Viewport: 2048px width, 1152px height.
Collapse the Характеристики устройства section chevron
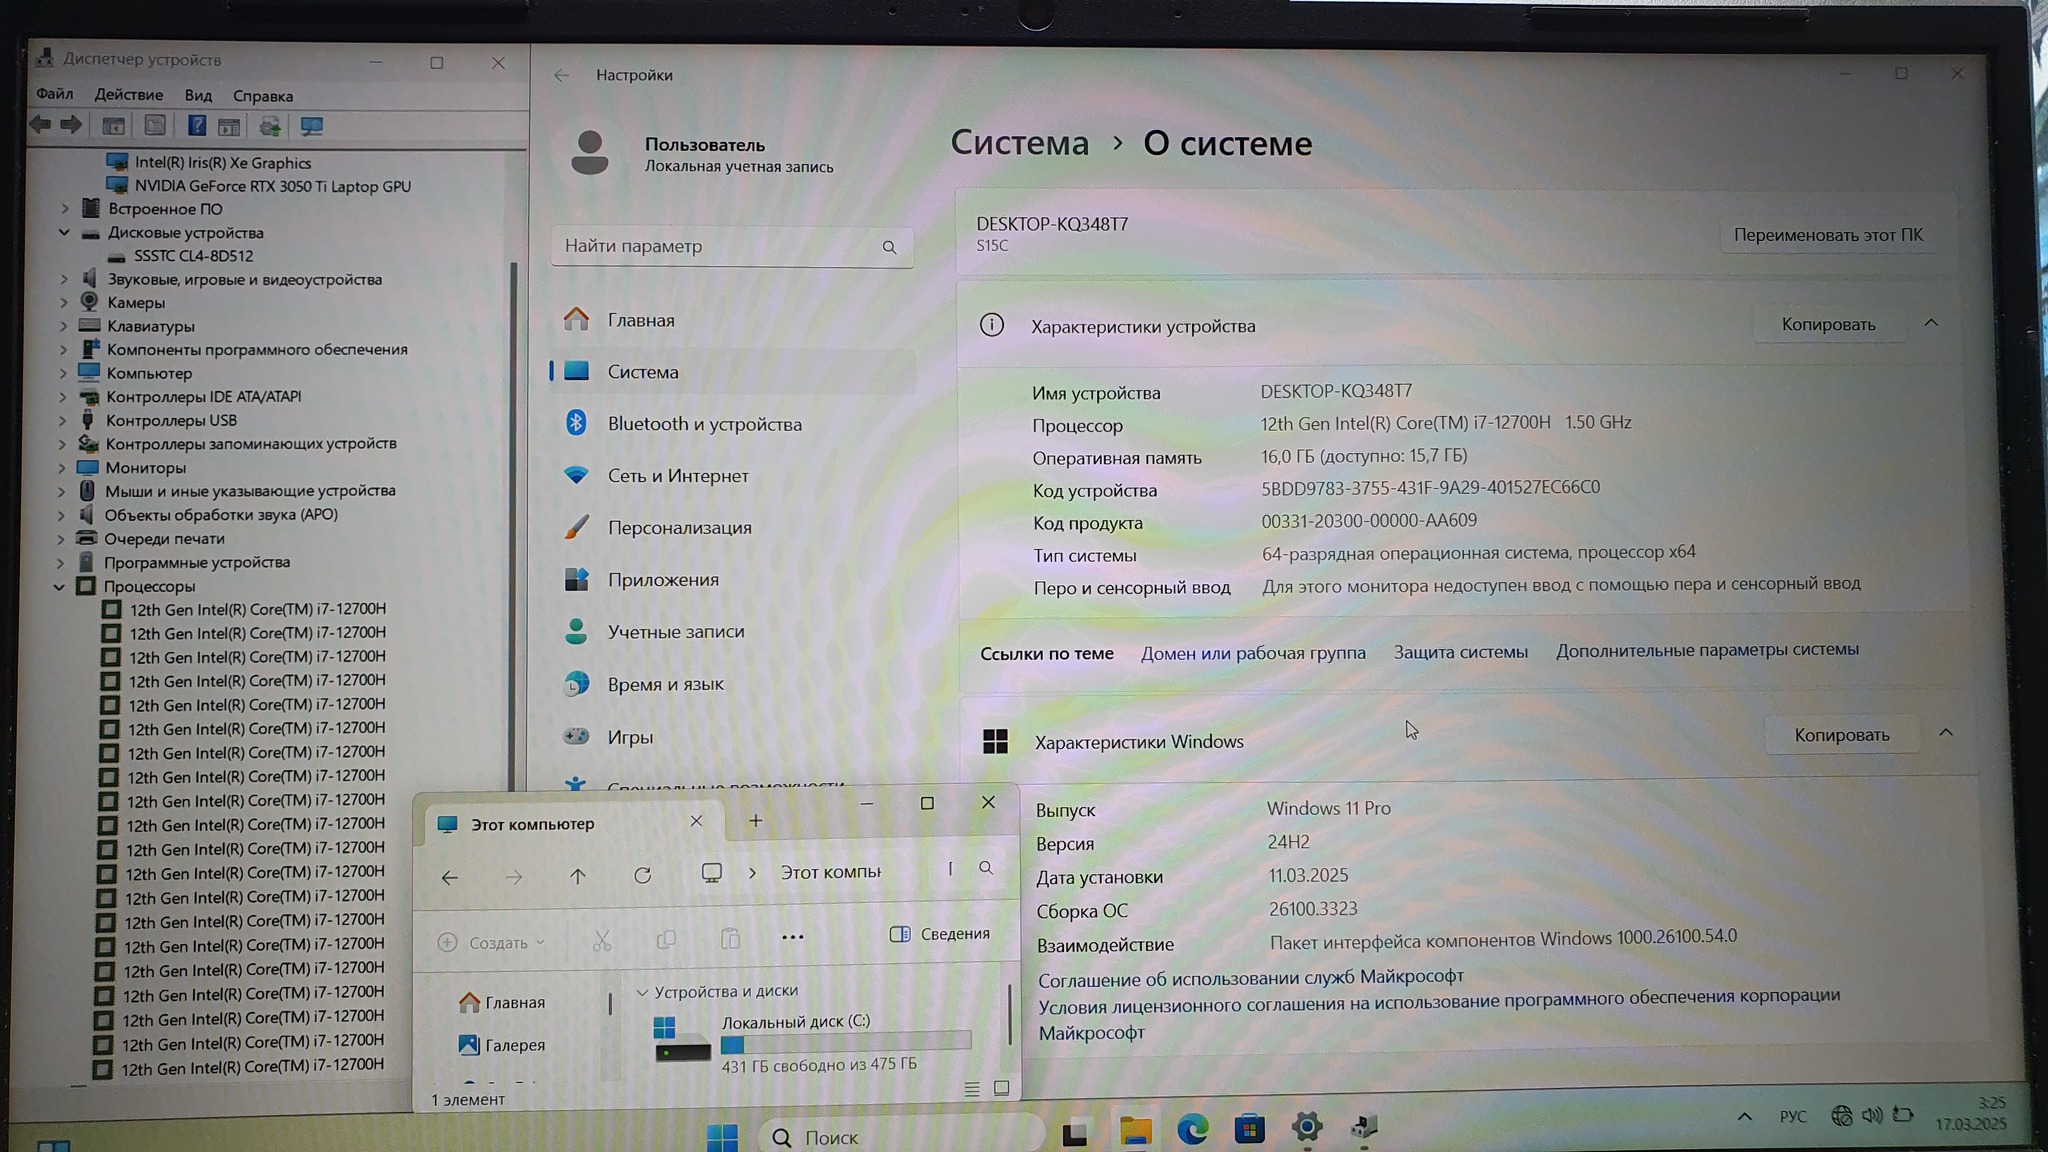click(1931, 323)
